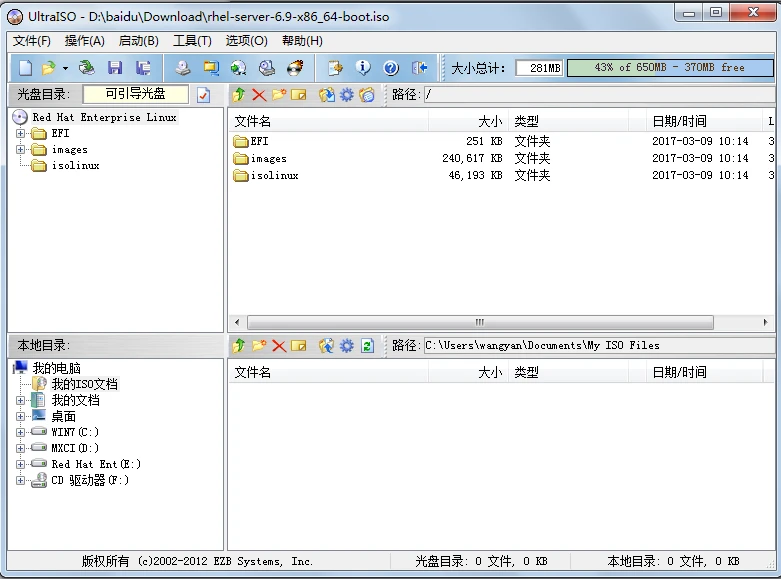Open the 帮助(H) menu

point(302,41)
